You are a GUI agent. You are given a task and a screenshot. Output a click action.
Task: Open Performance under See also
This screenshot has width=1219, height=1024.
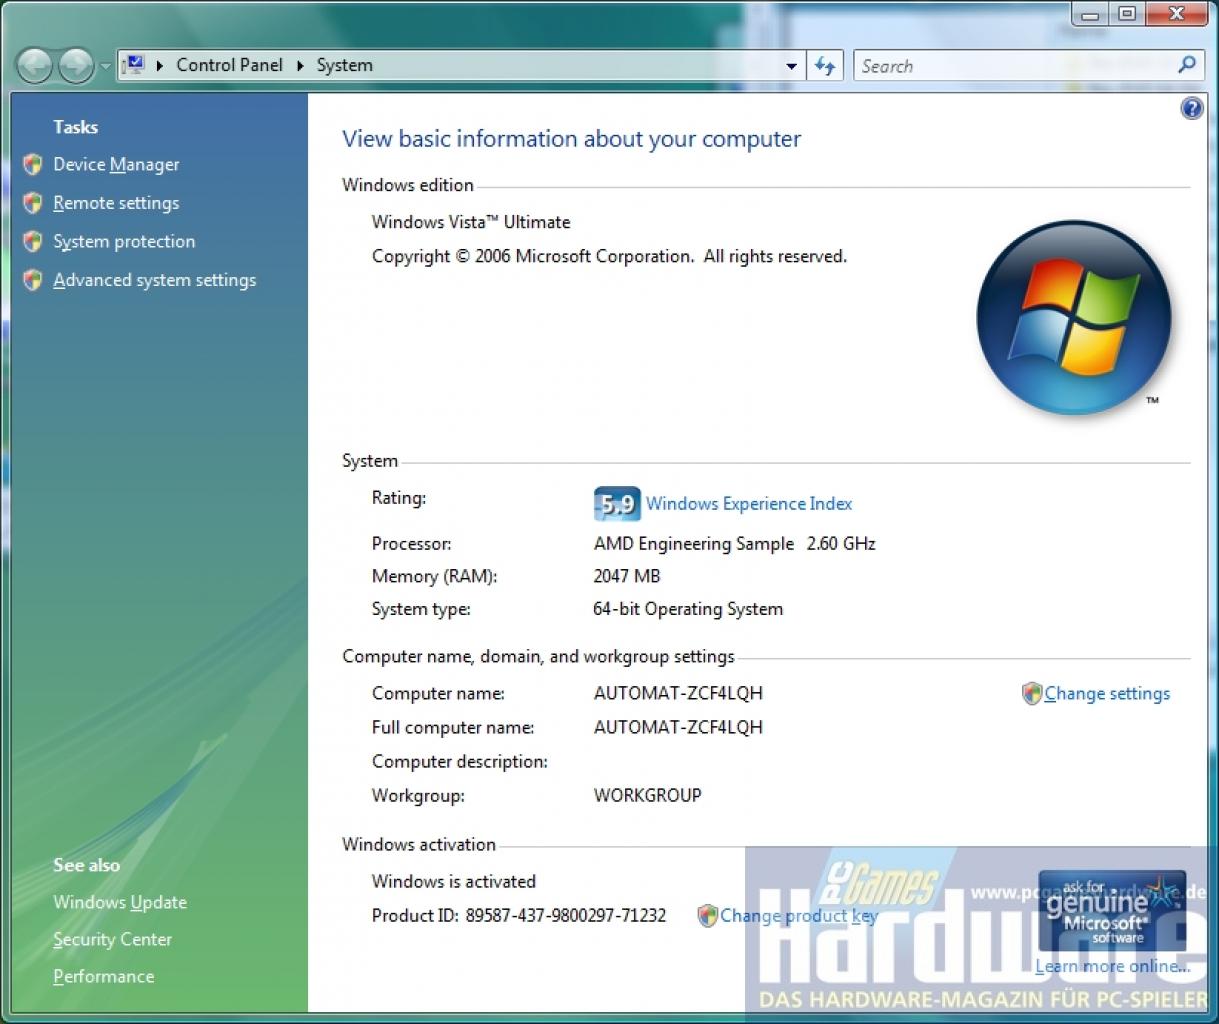pyautogui.click(x=103, y=976)
